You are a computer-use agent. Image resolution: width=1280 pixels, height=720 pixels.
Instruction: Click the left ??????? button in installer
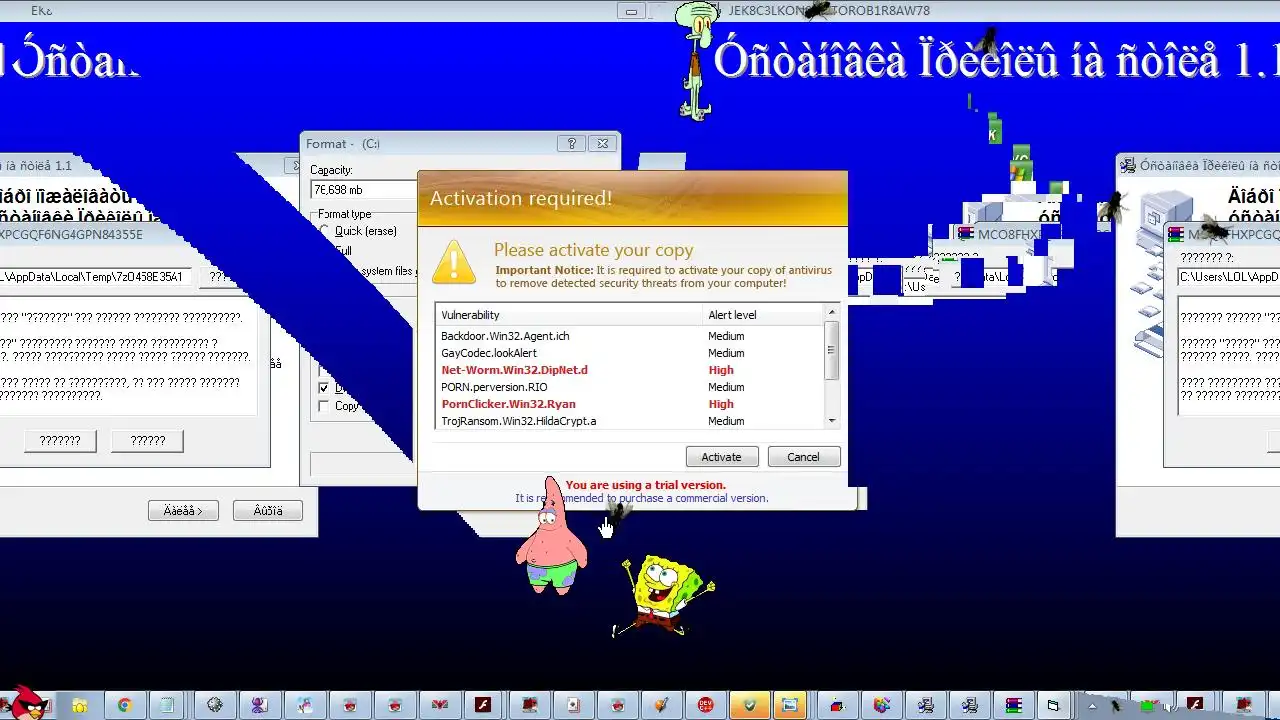point(60,441)
